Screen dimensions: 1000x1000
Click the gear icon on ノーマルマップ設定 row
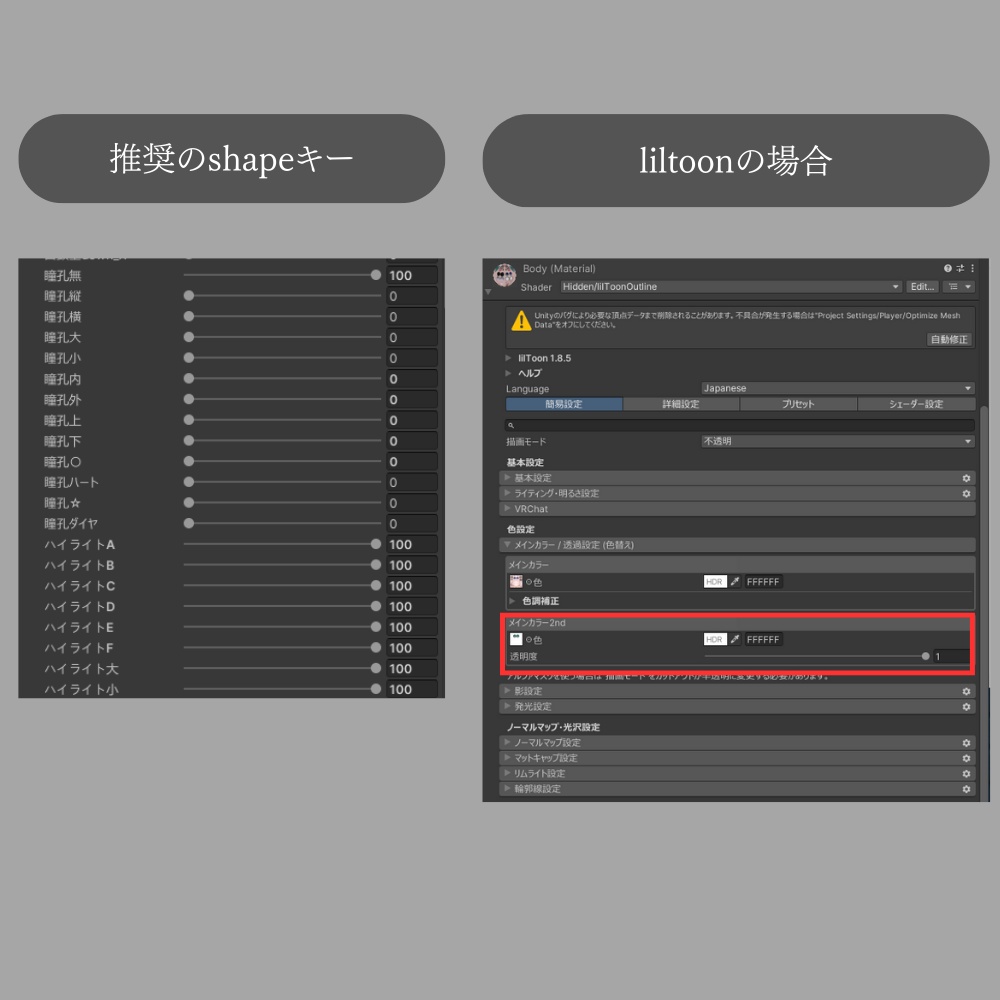pos(966,743)
